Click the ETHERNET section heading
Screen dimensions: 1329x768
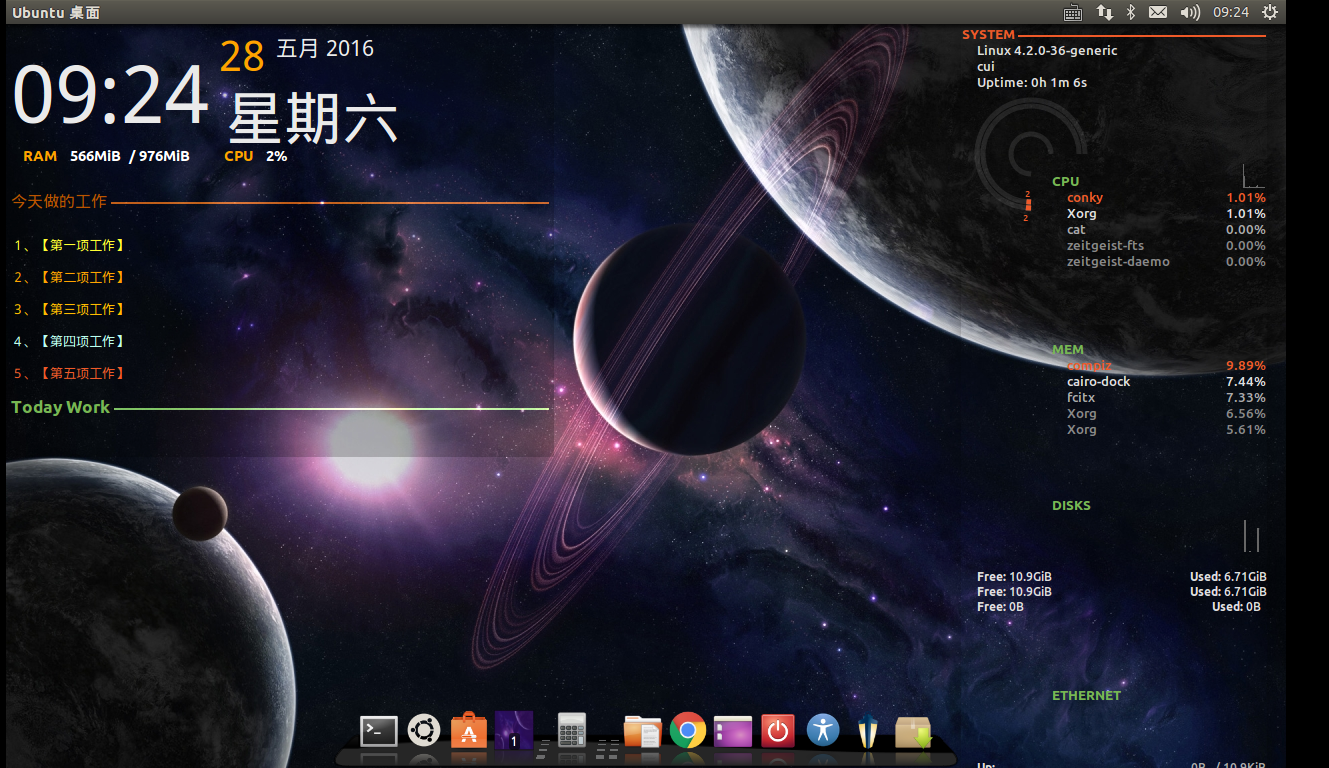pyautogui.click(x=1086, y=696)
